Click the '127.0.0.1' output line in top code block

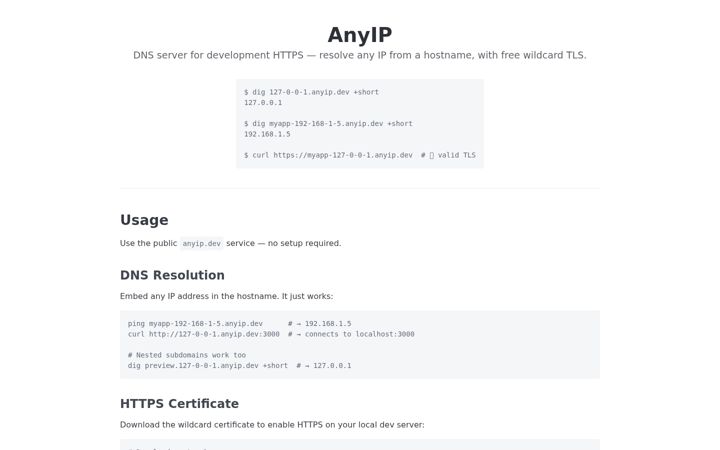pos(263,102)
